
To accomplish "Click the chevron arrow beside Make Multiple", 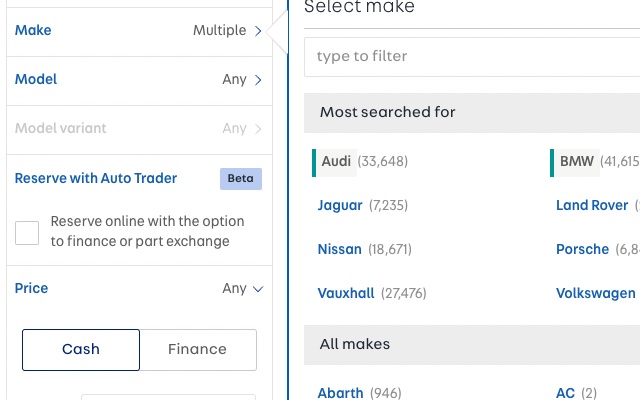I will 258,31.
